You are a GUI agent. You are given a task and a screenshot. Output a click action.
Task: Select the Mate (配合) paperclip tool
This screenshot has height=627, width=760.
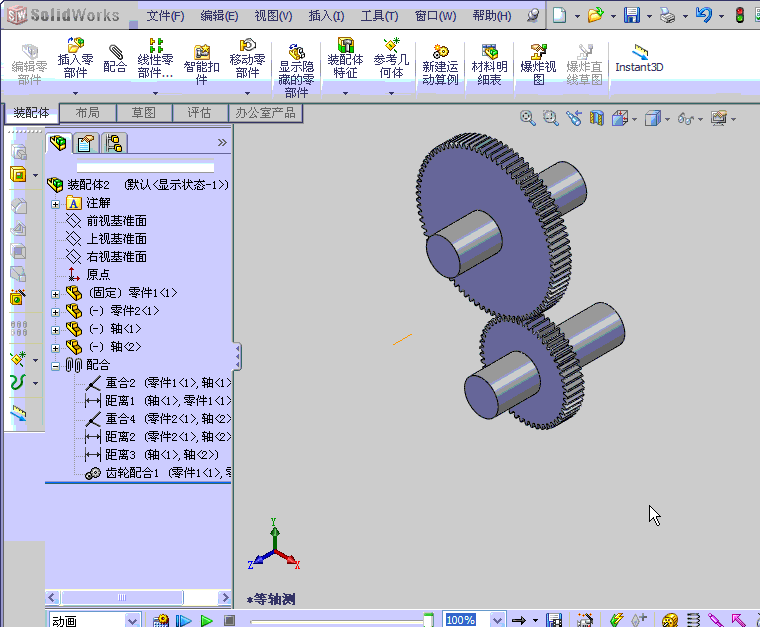coord(115,59)
